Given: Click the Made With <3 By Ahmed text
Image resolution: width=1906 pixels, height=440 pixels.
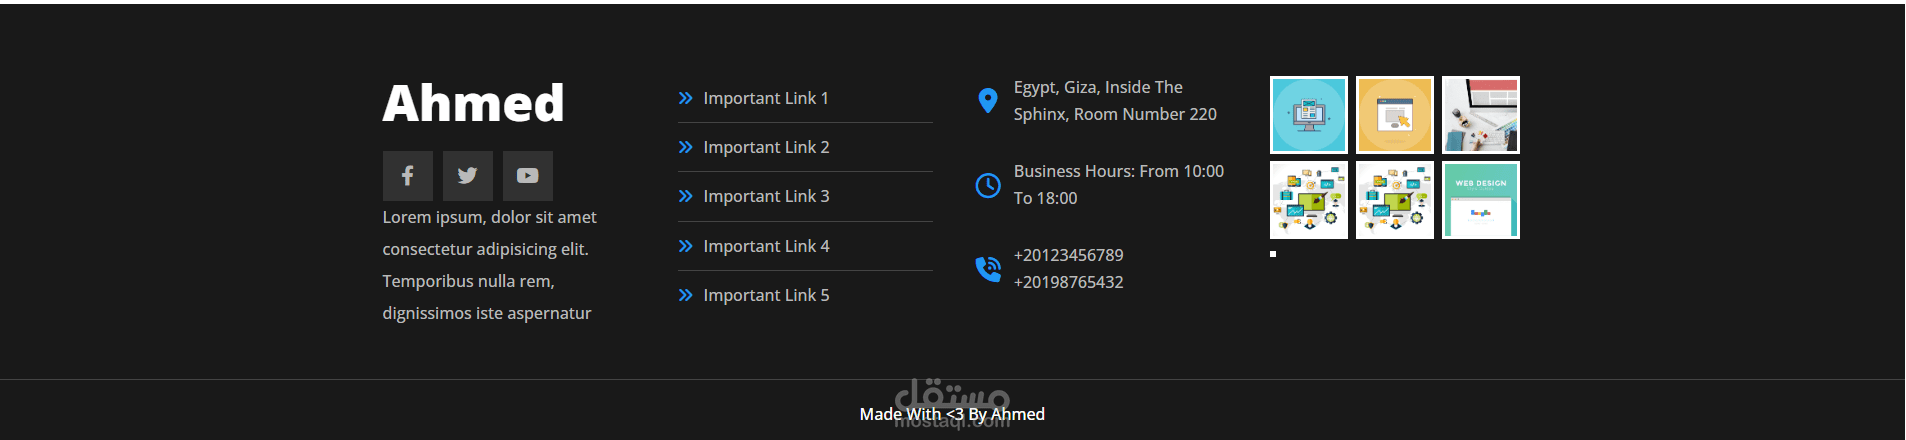Looking at the screenshot, I should coord(952,414).
